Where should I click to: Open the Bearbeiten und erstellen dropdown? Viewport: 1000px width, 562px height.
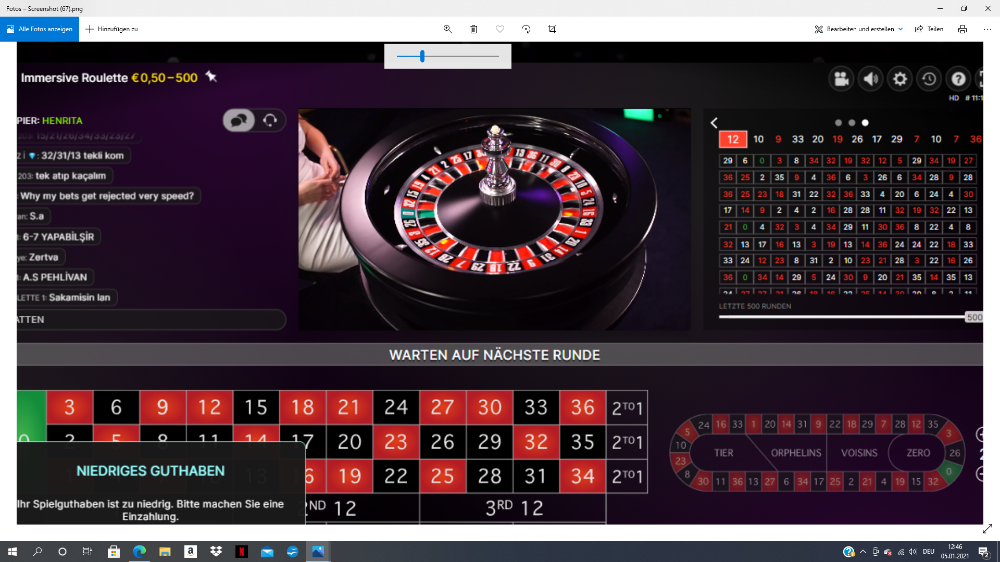click(x=860, y=29)
